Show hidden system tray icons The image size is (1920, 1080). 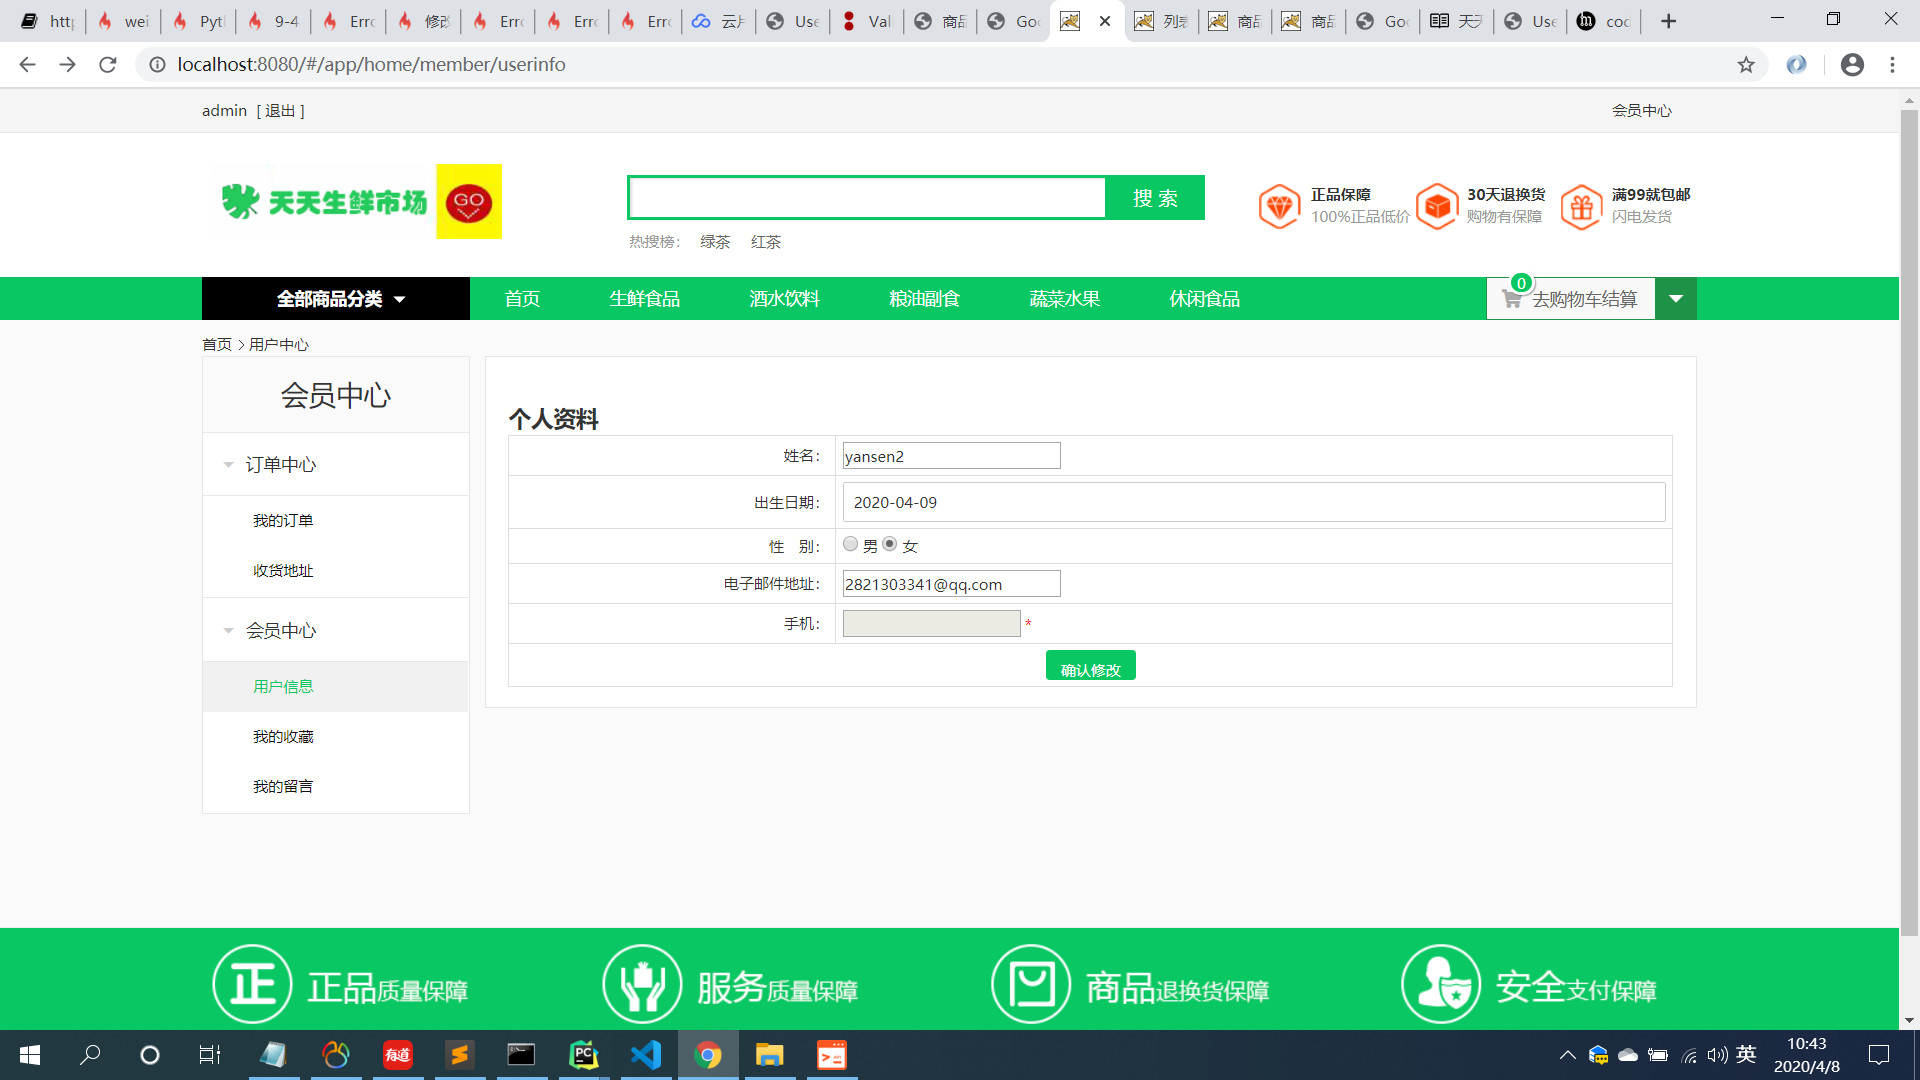tap(1567, 1055)
